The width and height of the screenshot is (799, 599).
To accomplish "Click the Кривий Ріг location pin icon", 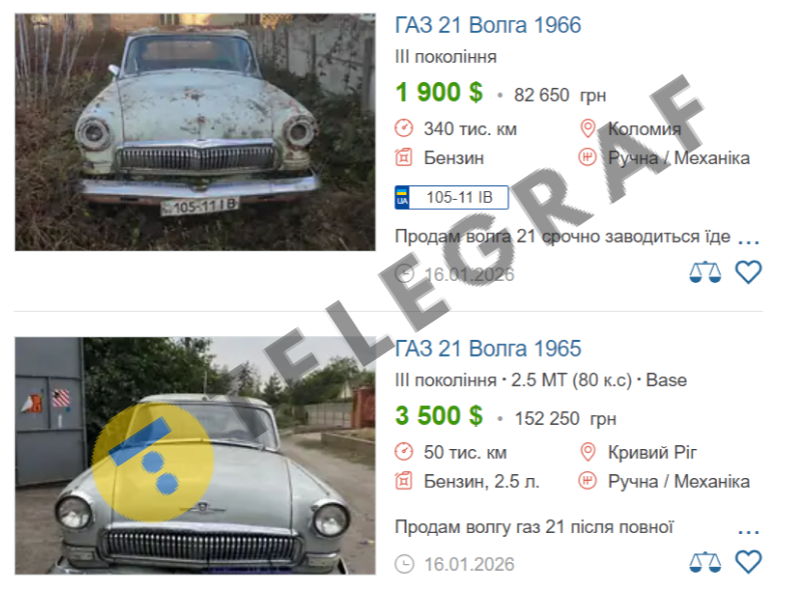I will (x=588, y=452).
